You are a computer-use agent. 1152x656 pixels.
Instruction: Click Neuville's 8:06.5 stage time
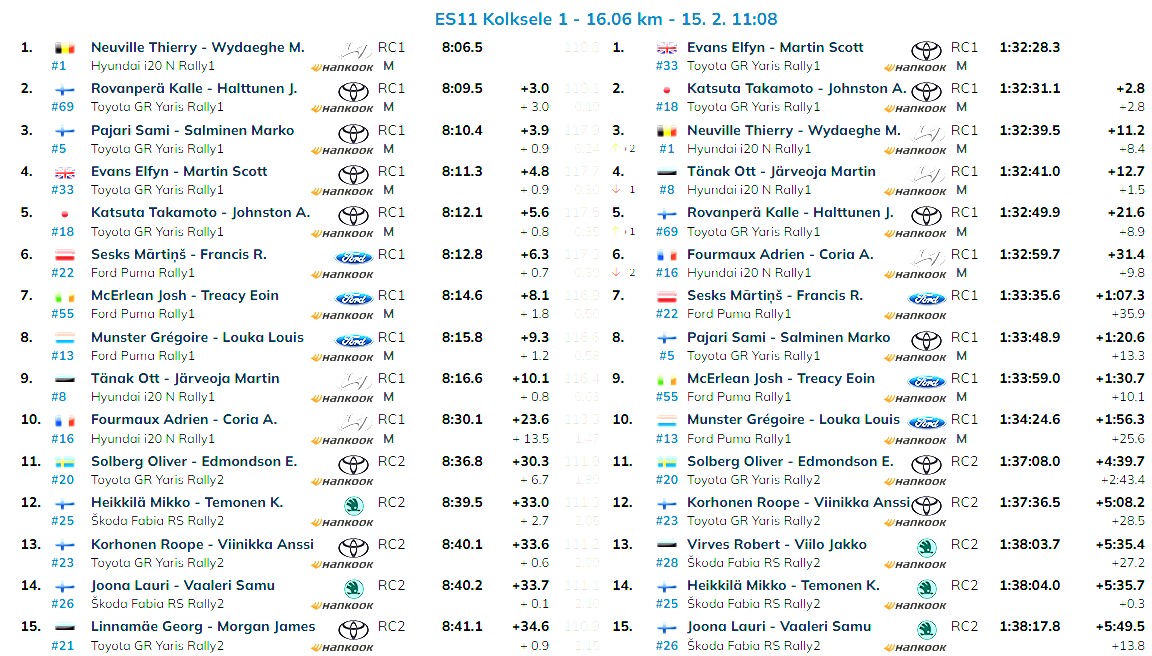pos(462,47)
